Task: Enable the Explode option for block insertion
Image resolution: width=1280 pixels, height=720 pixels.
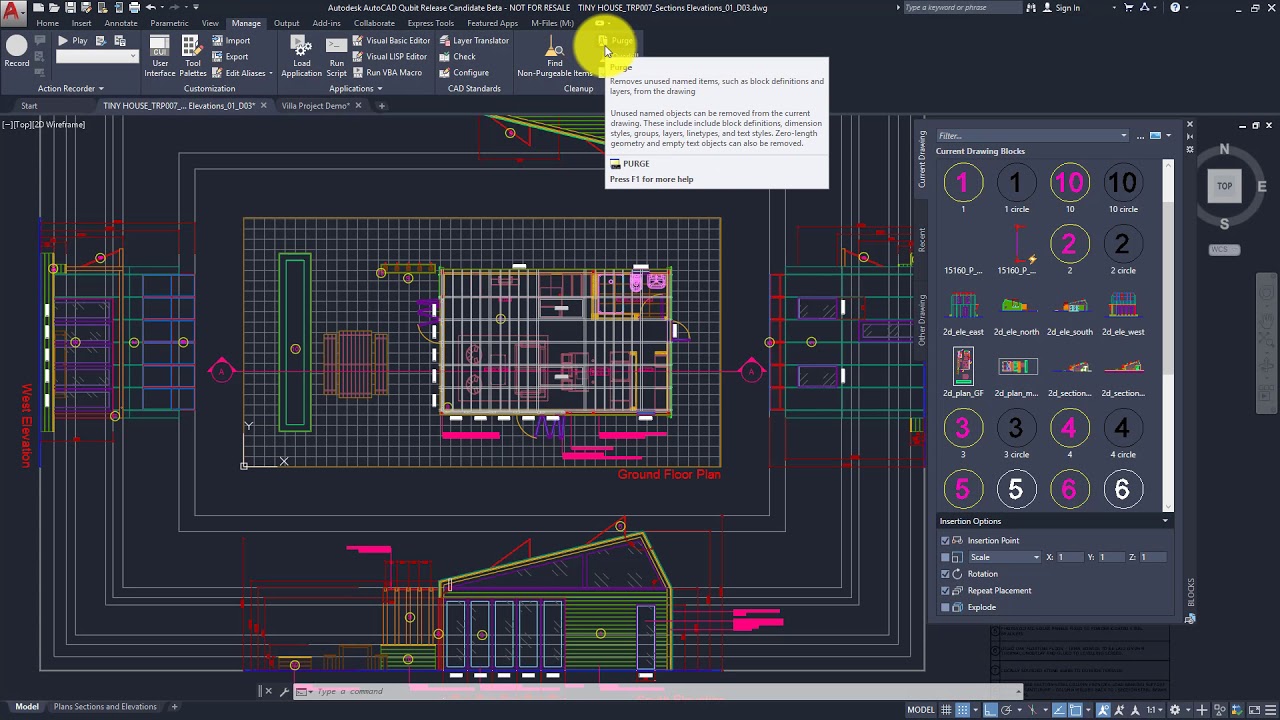Action: pyautogui.click(x=945, y=607)
